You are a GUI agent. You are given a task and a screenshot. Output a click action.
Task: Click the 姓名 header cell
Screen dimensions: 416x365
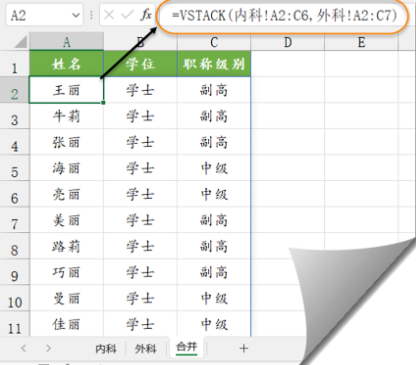point(67,63)
